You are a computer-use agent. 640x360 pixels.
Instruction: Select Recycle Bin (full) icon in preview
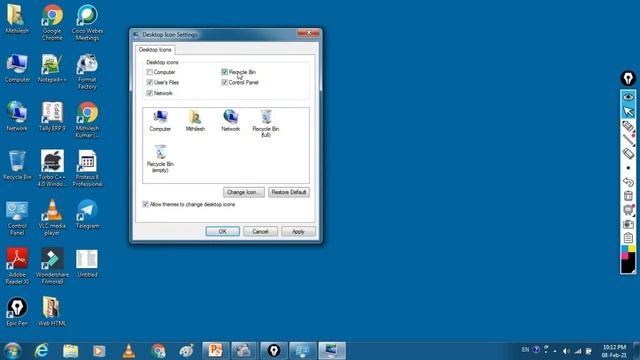tap(266, 124)
